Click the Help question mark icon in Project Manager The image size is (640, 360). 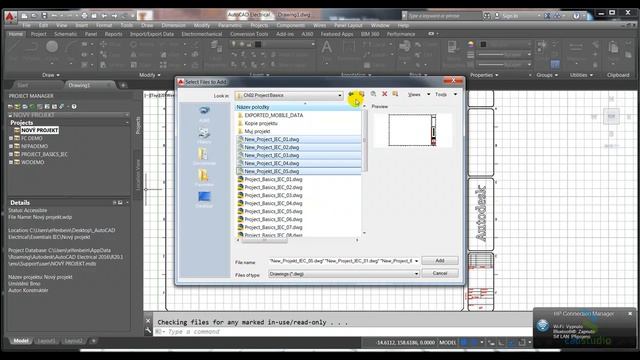tap(74, 107)
